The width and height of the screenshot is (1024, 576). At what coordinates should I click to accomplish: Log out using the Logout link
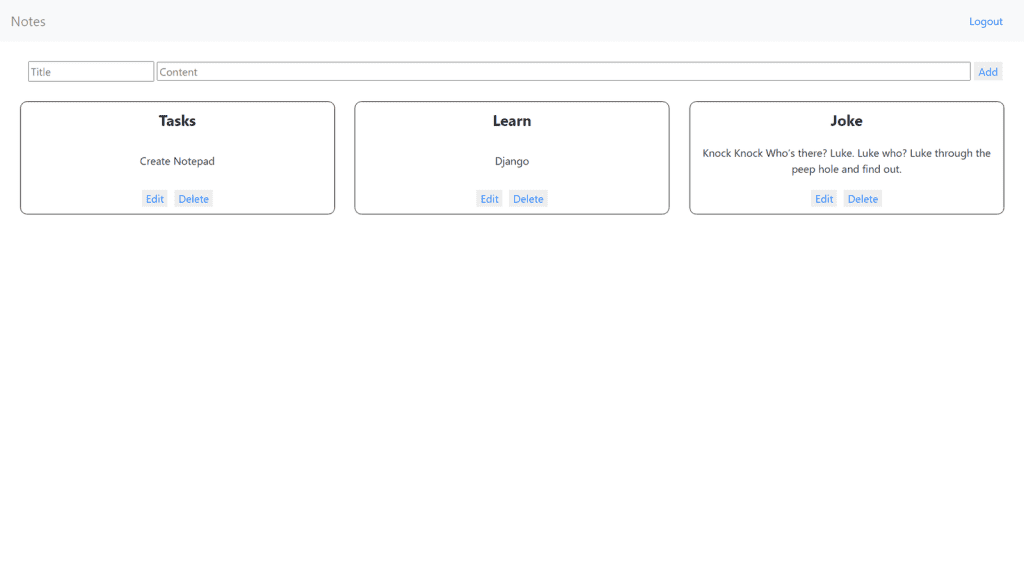(985, 21)
